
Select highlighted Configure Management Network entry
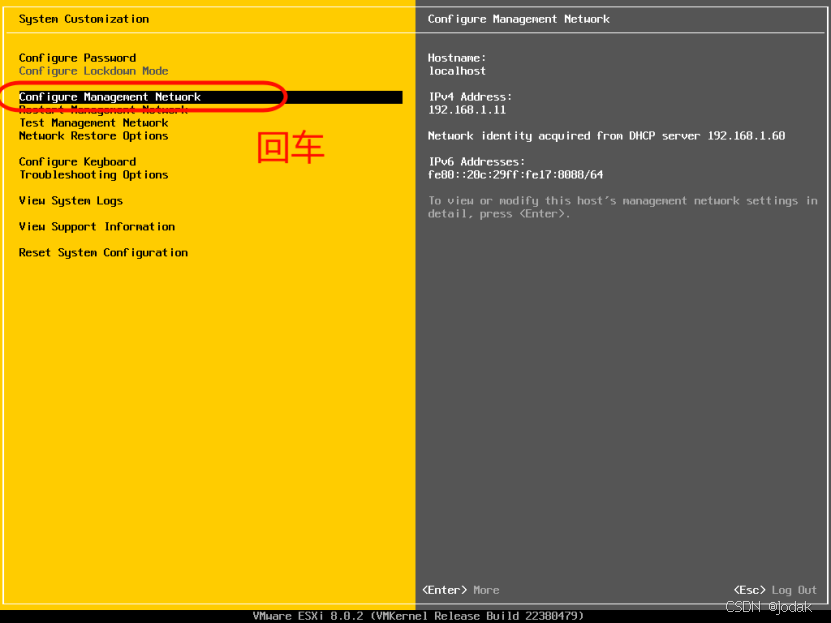(x=210, y=97)
